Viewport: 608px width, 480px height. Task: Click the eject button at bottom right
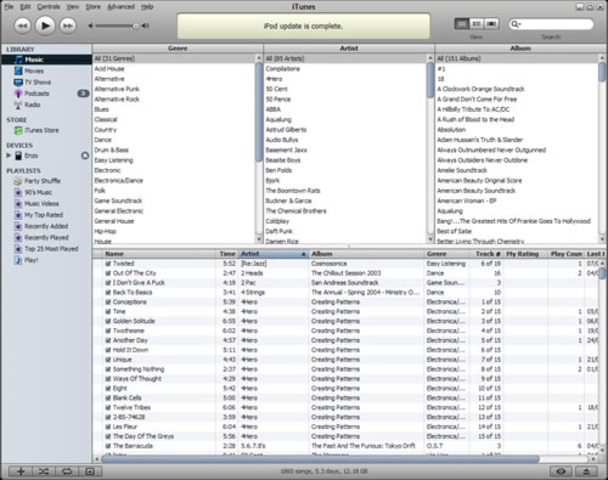coord(586,471)
